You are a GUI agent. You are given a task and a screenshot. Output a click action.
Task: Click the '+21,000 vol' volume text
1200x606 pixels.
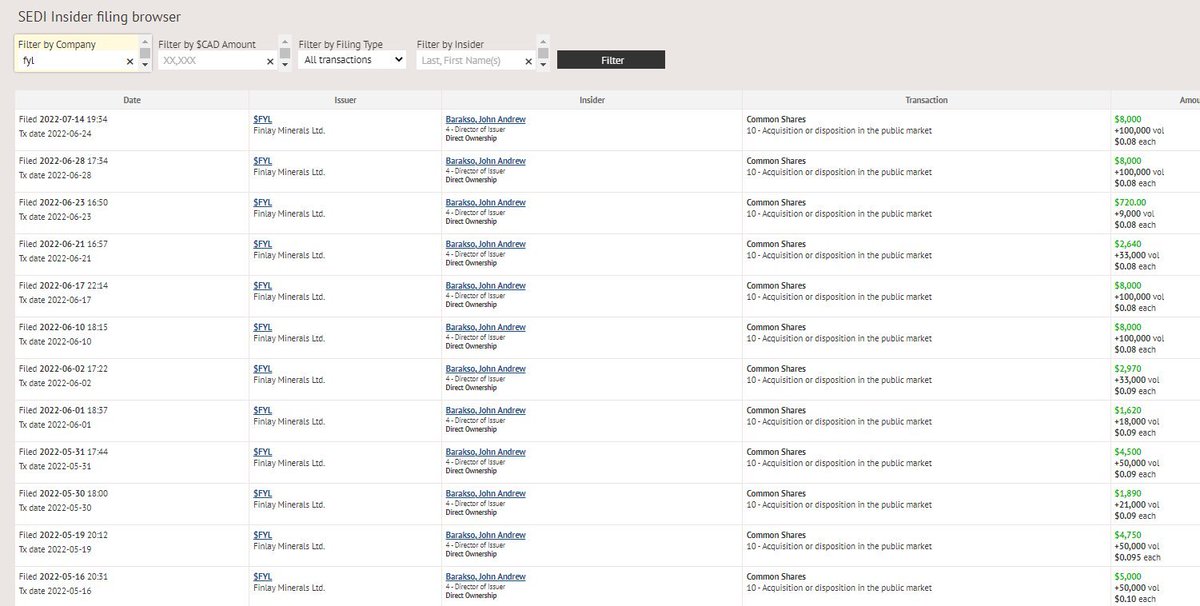[x=1137, y=505]
